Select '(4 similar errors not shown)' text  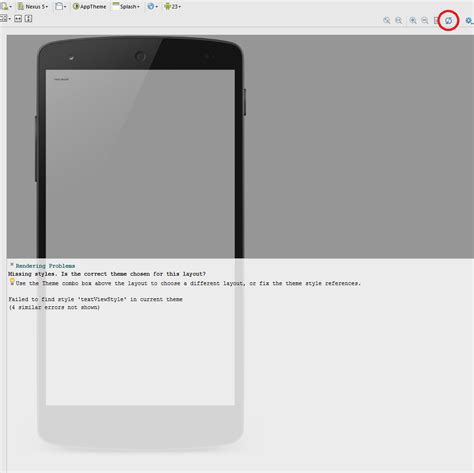pyautogui.click(x=54, y=307)
